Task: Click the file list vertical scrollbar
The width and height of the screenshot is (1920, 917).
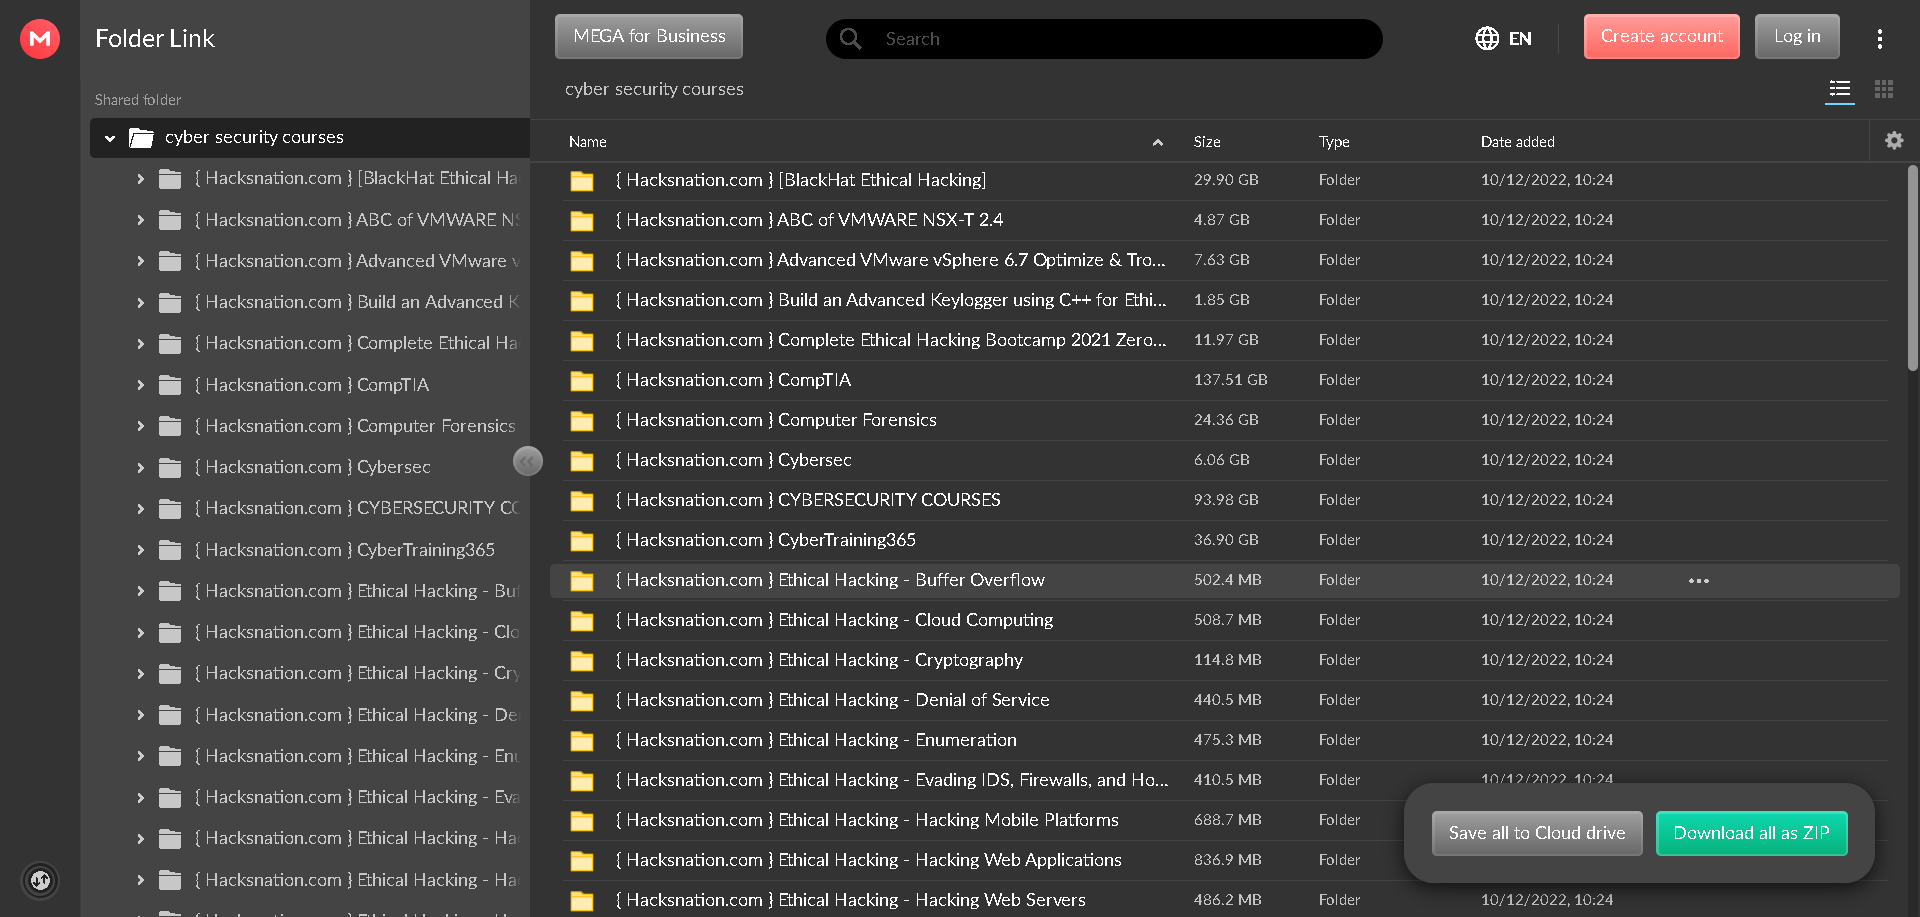Action: (x=1912, y=268)
